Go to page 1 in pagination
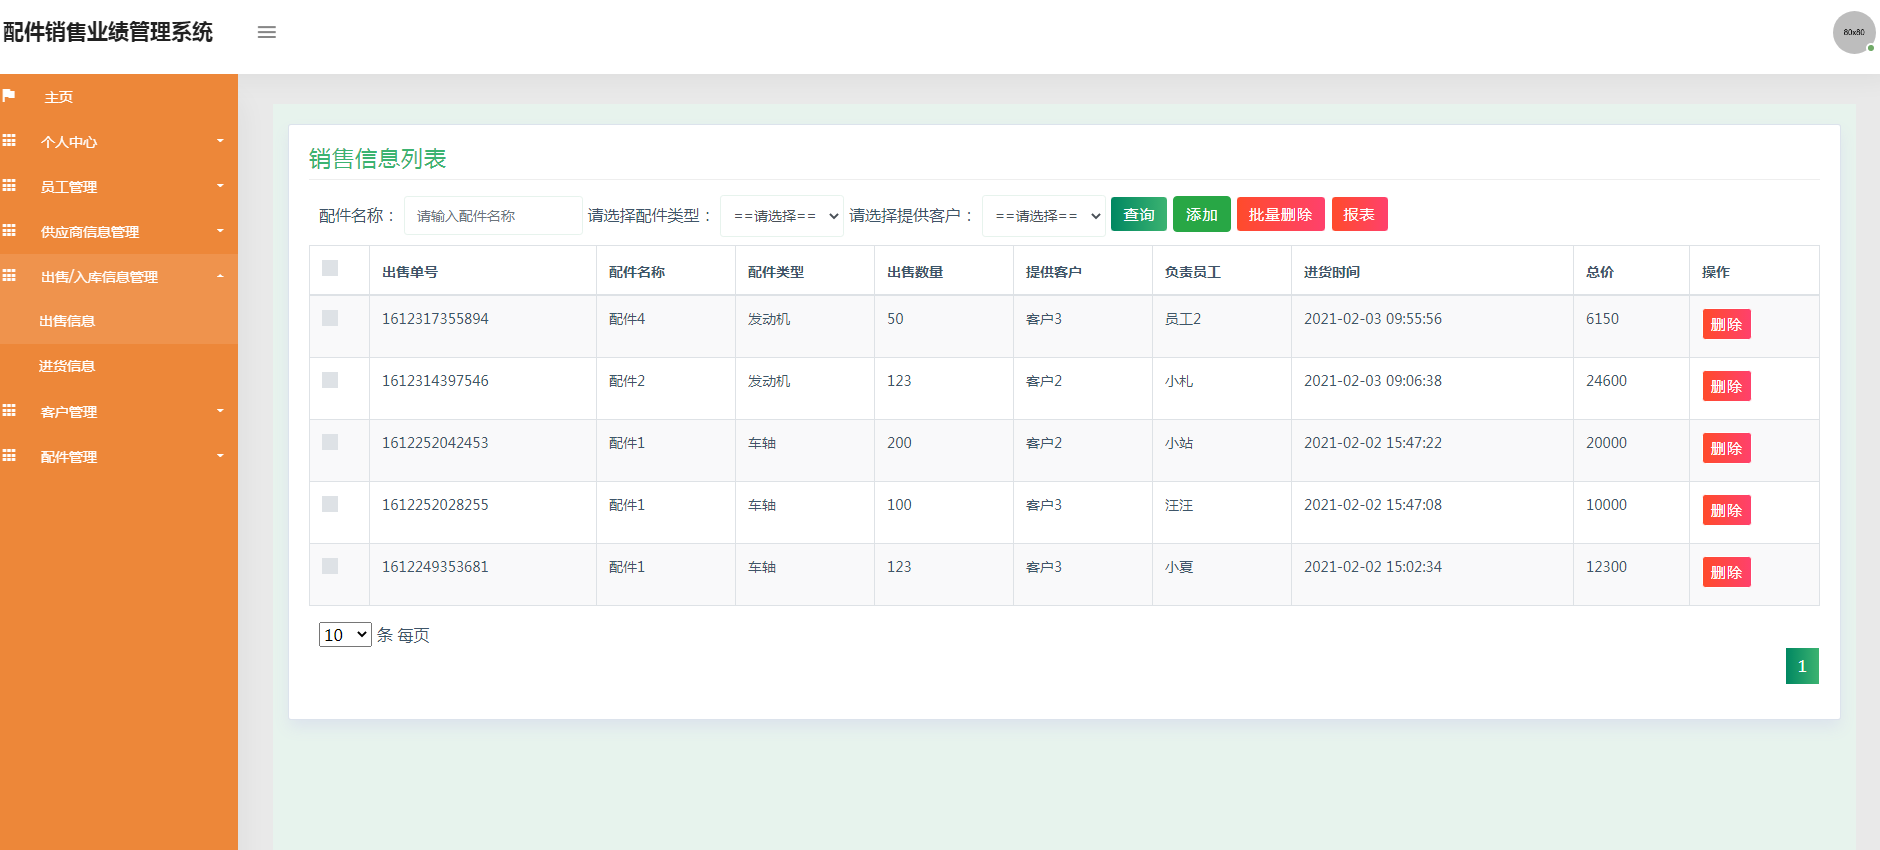Screen dimensions: 1880x850 tap(1802, 666)
